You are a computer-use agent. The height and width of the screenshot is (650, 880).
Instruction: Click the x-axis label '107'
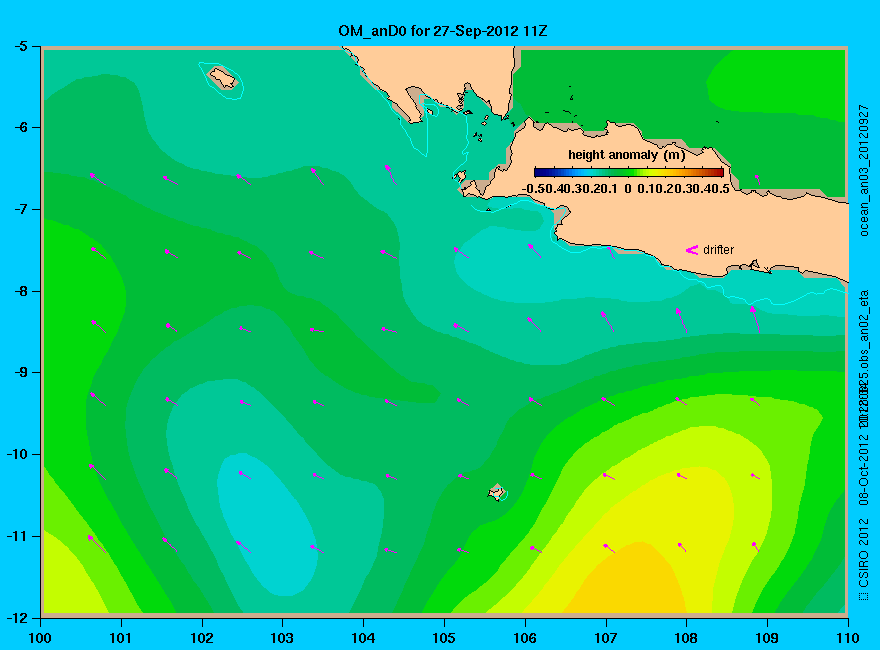click(606, 638)
